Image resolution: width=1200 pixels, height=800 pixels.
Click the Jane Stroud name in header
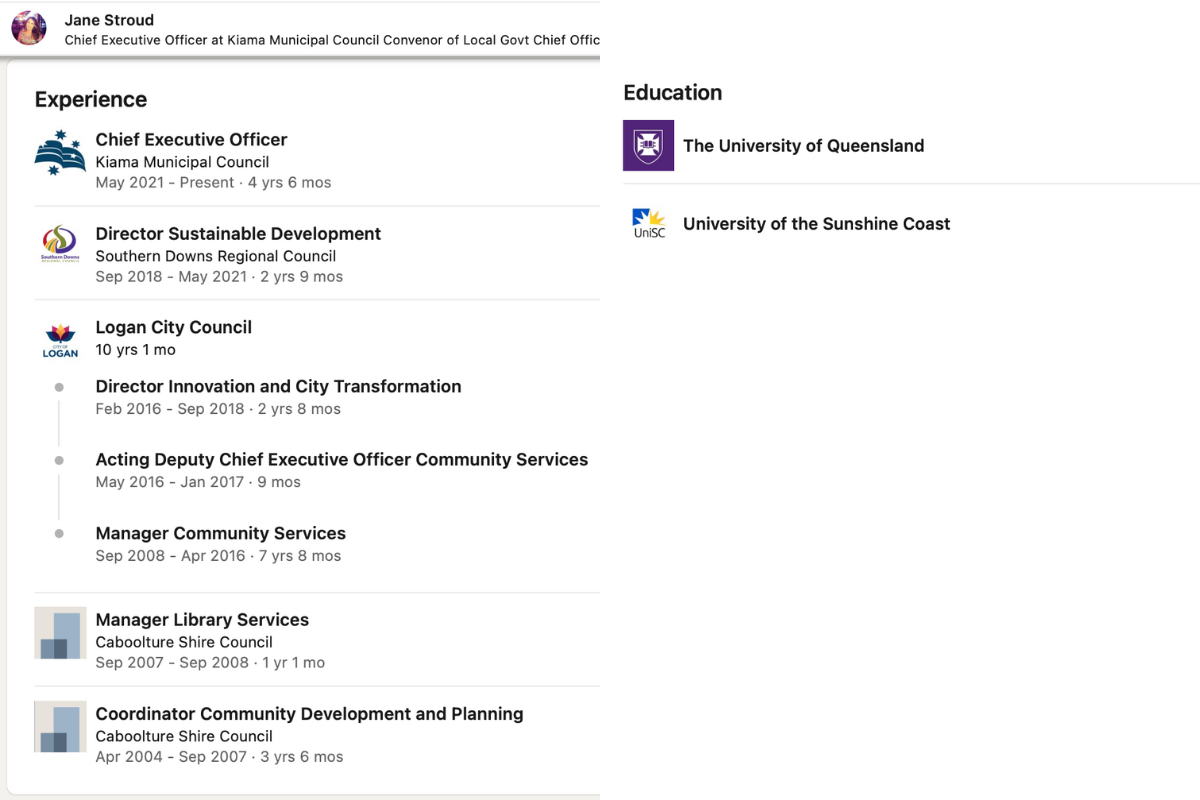coord(109,19)
